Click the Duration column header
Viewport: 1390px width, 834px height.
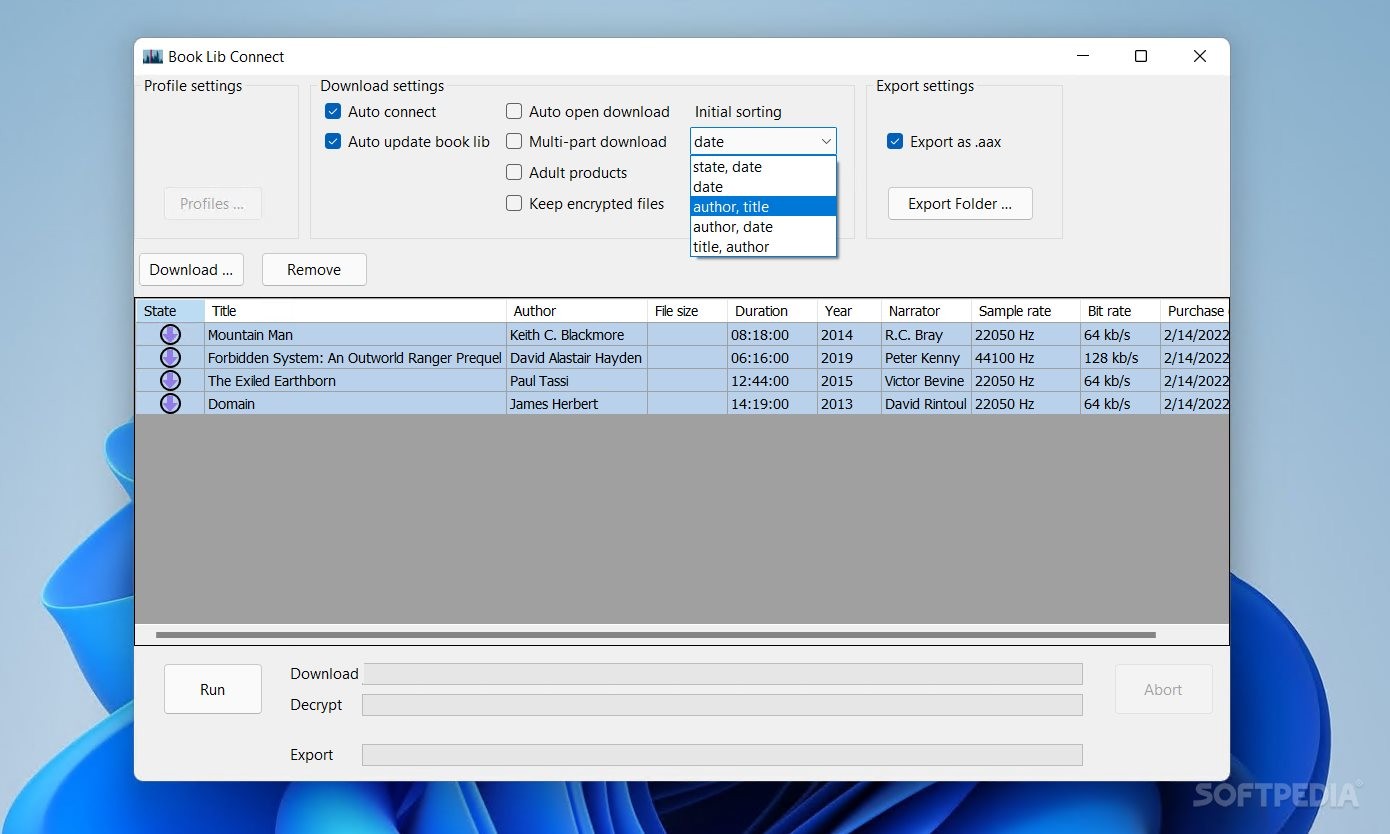(x=772, y=311)
